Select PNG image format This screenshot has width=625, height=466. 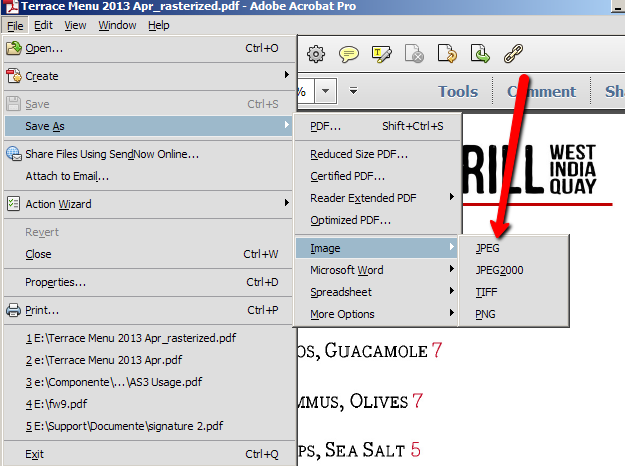(x=513, y=314)
